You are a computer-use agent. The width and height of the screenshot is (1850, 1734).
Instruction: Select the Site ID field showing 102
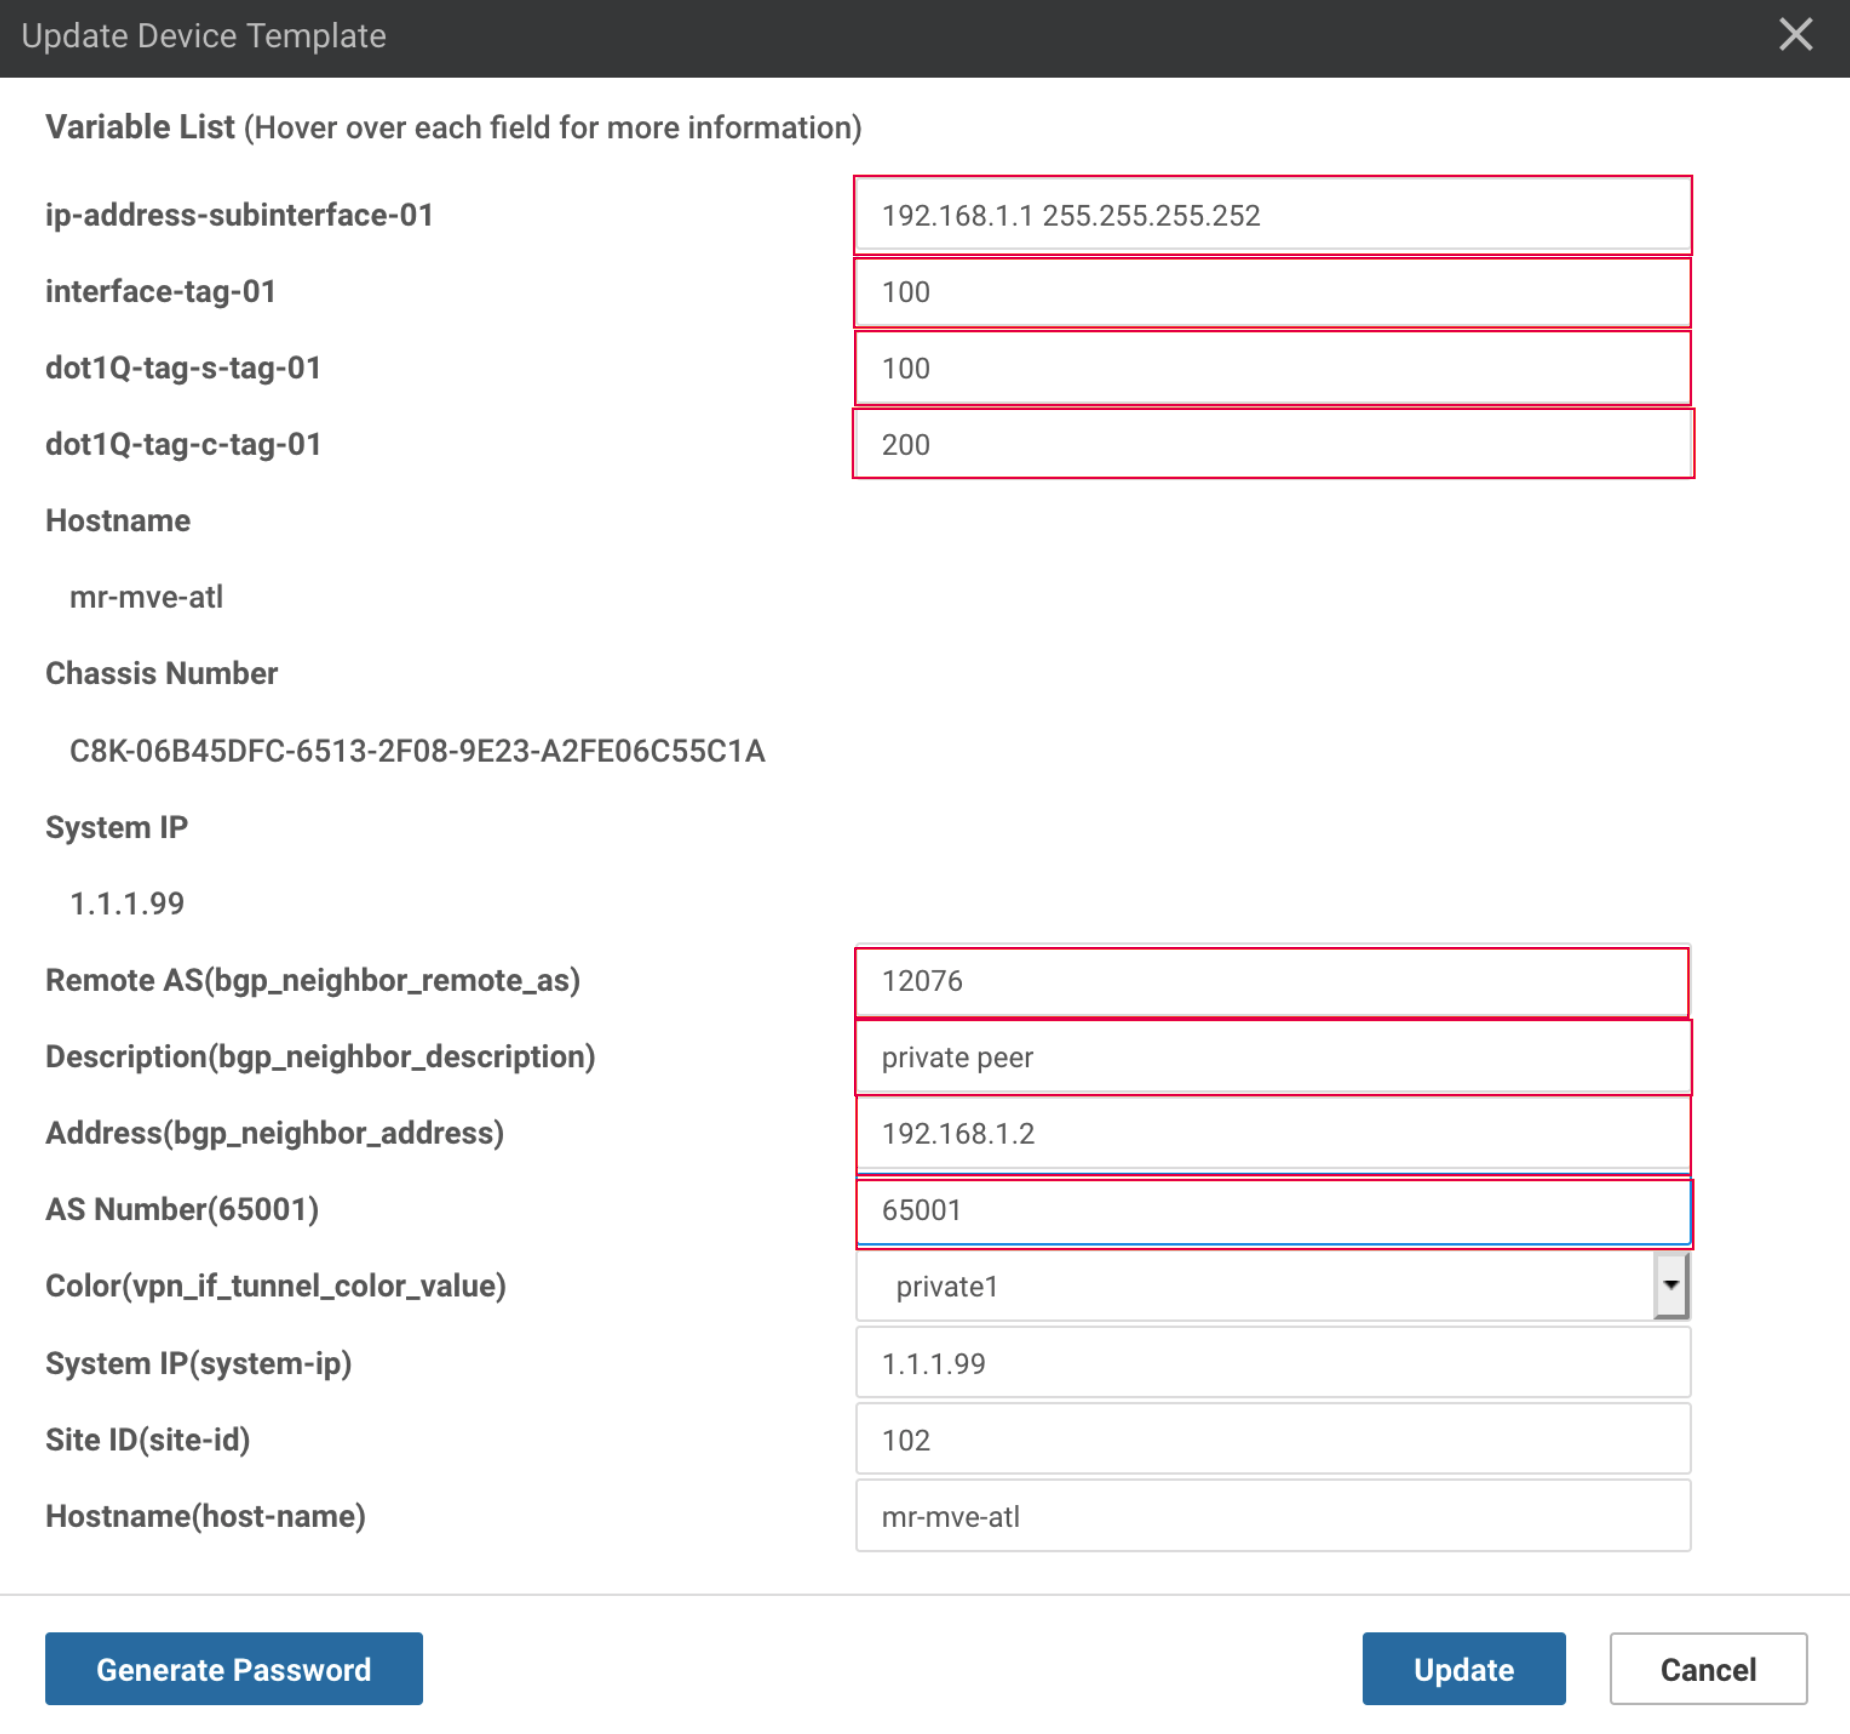(1272, 1439)
